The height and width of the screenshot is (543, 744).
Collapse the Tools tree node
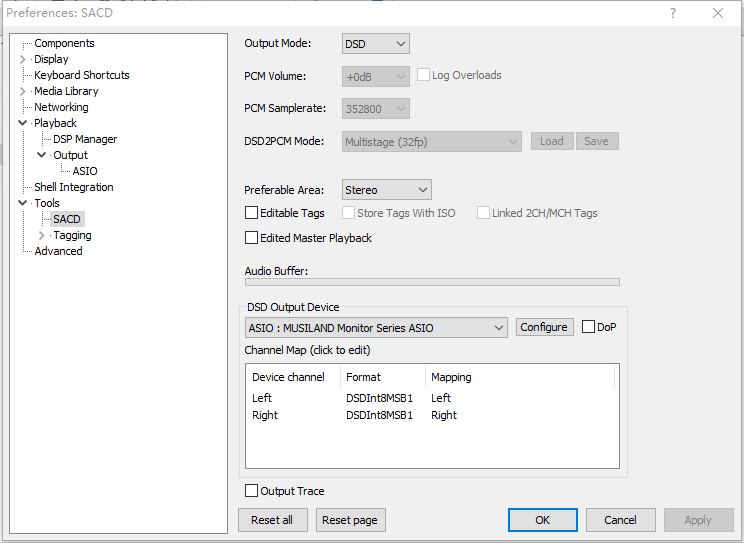pos(22,203)
